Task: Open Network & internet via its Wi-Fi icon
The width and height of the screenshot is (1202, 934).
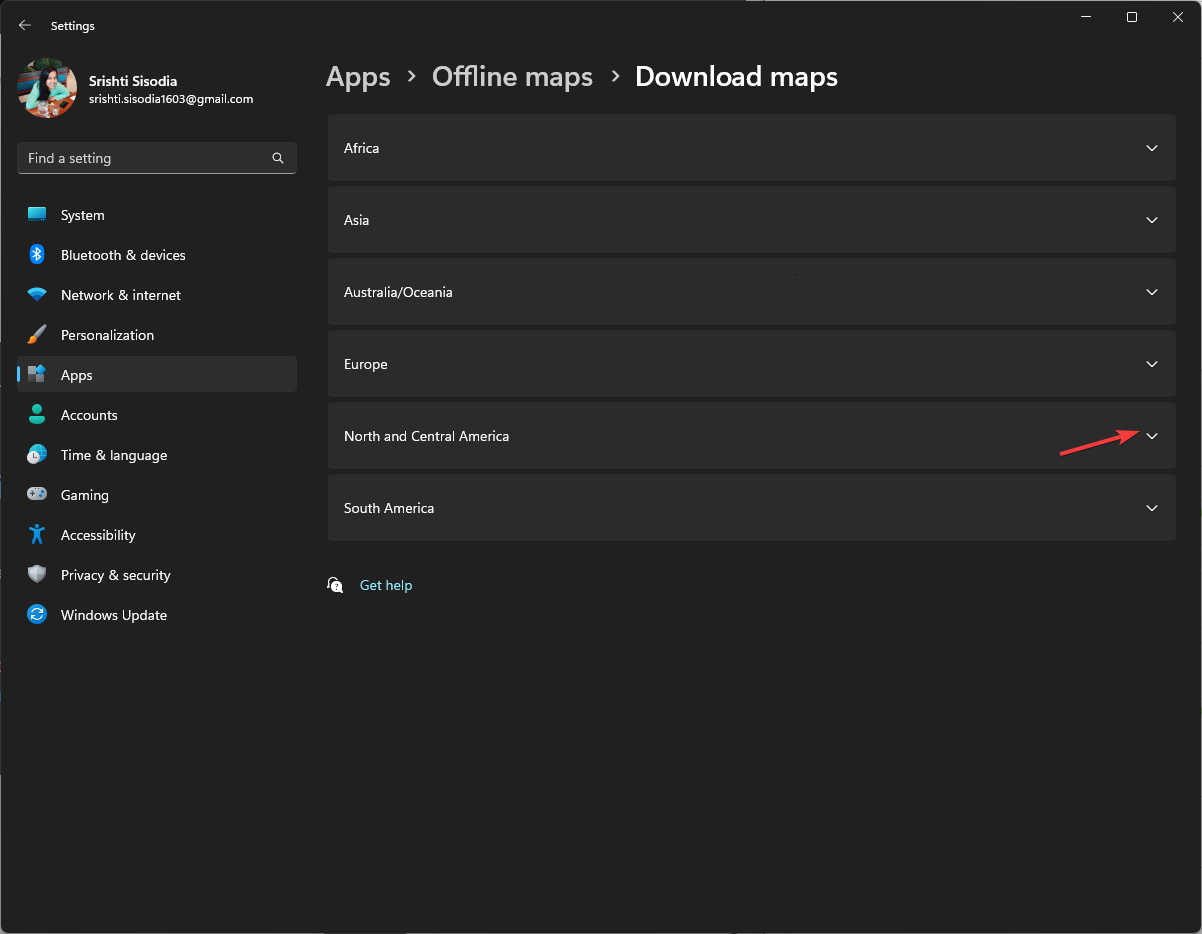Action: 37,295
